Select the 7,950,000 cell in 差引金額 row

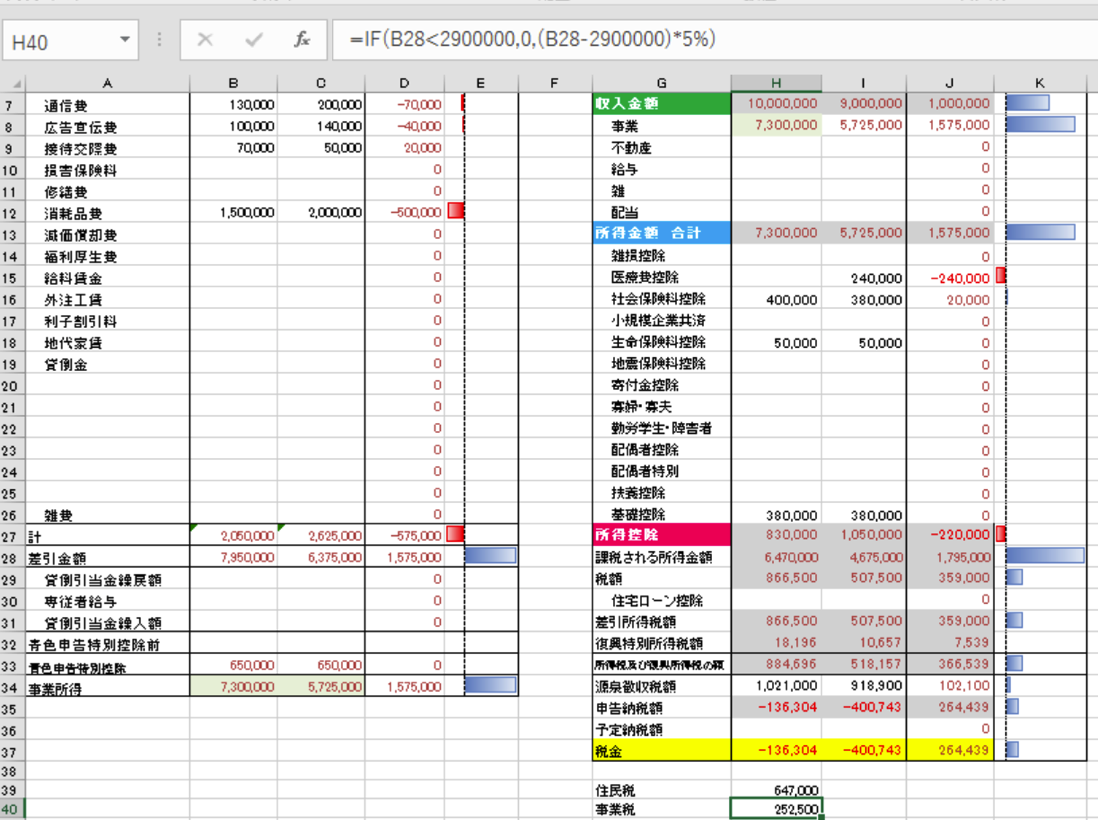click(233, 558)
